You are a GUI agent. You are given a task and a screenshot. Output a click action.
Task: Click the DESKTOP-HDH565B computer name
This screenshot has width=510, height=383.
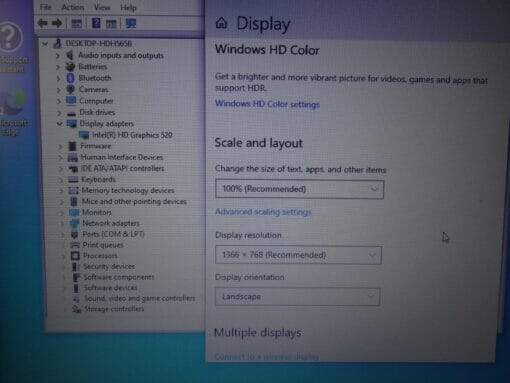point(99,43)
